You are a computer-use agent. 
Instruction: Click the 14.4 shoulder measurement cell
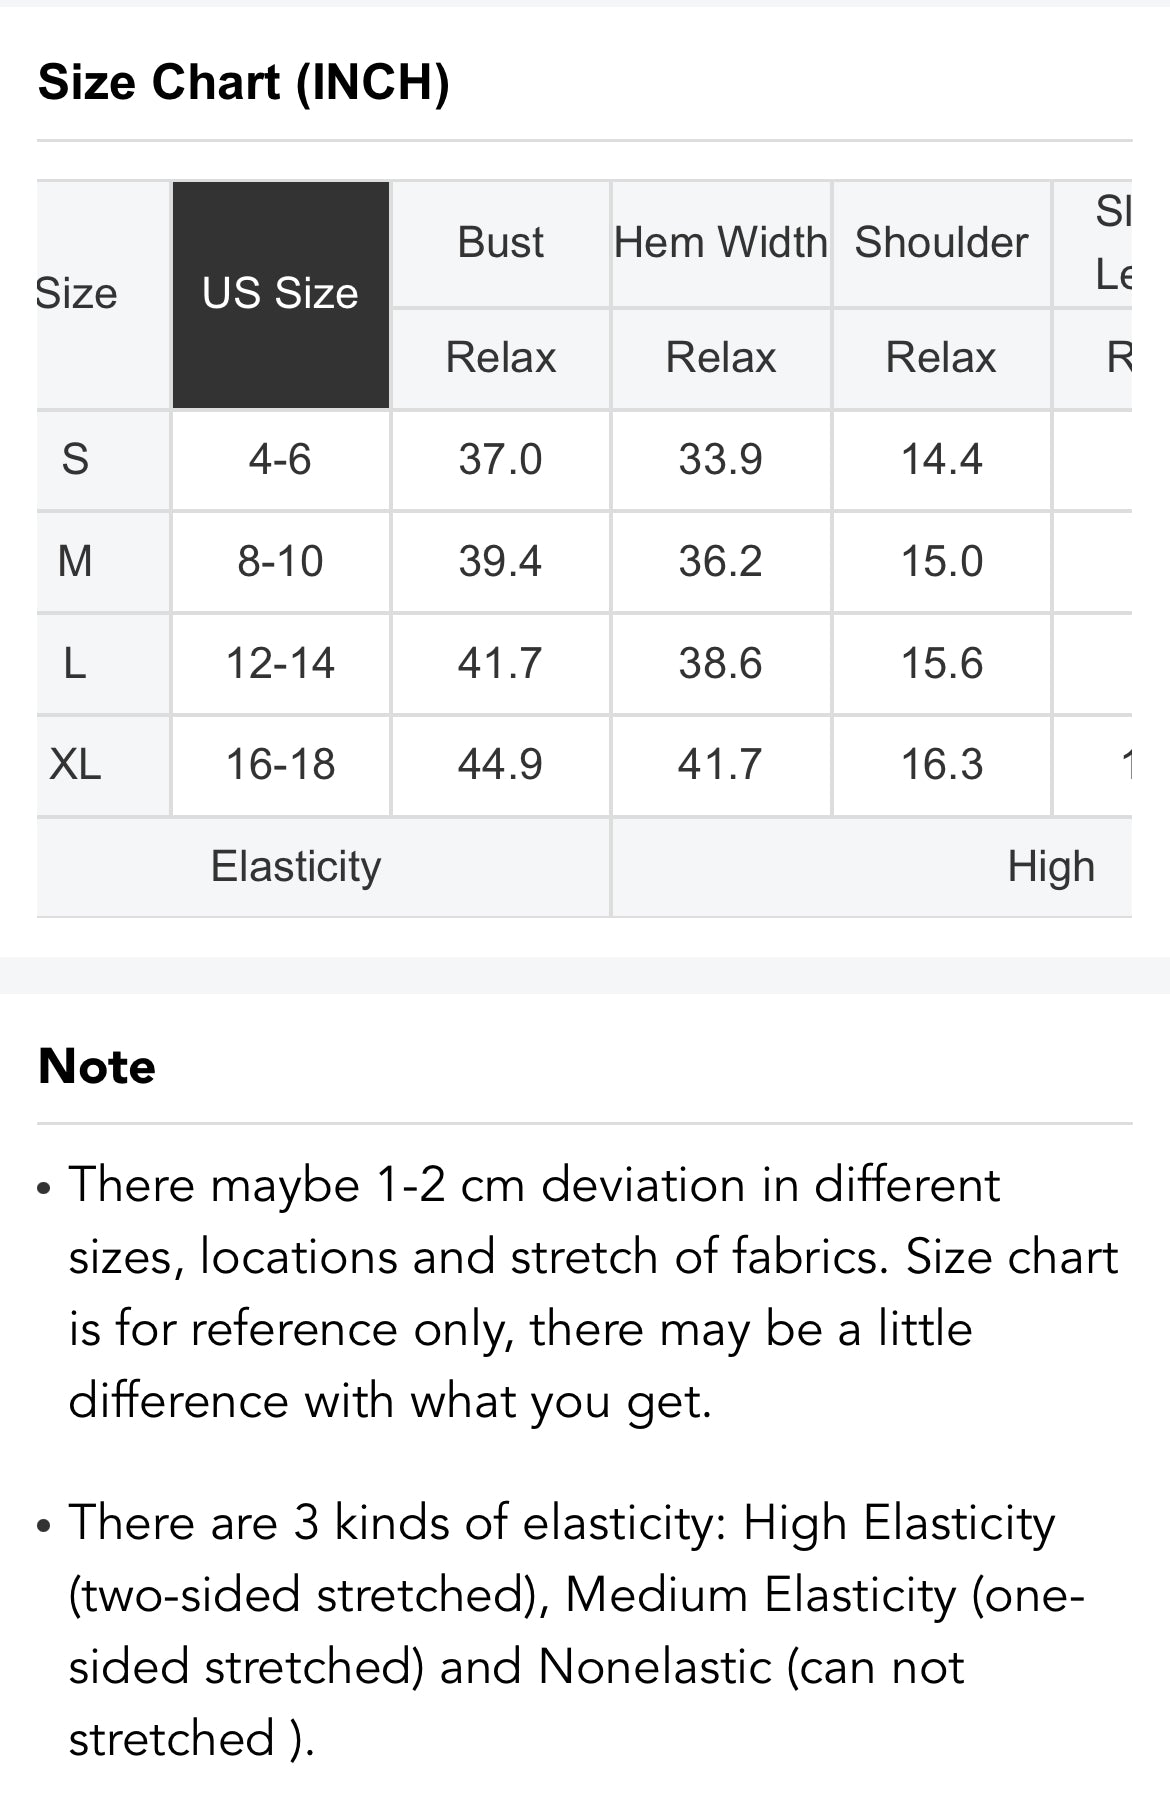click(941, 460)
